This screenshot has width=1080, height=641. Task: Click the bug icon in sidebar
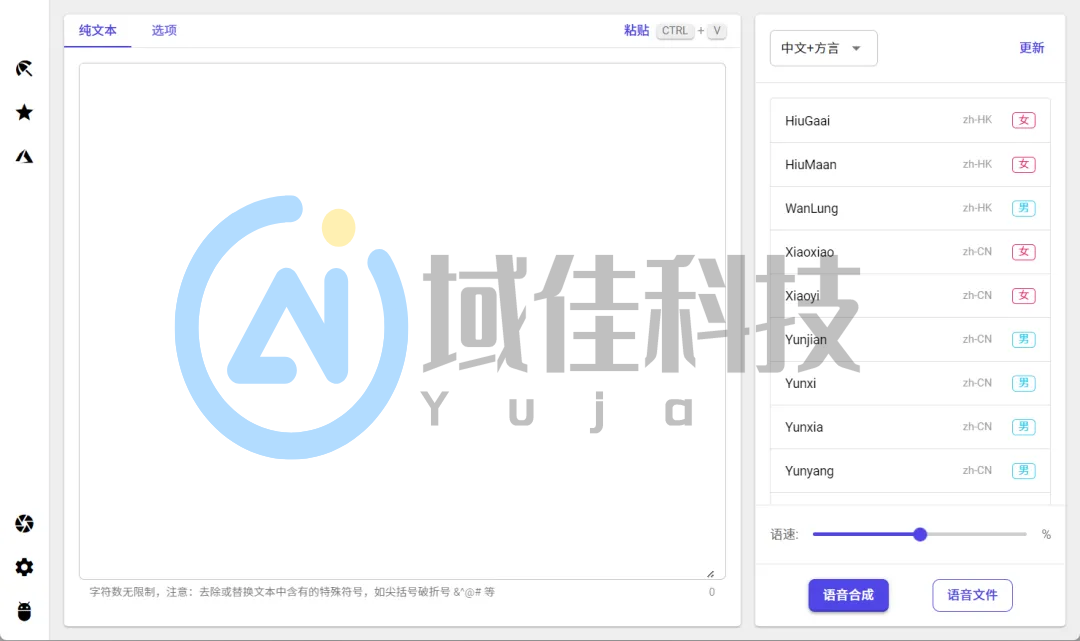(24, 611)
